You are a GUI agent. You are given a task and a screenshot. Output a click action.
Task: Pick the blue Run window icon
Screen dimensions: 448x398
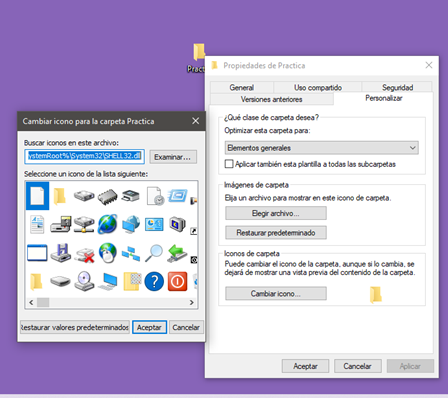point(178,195)
